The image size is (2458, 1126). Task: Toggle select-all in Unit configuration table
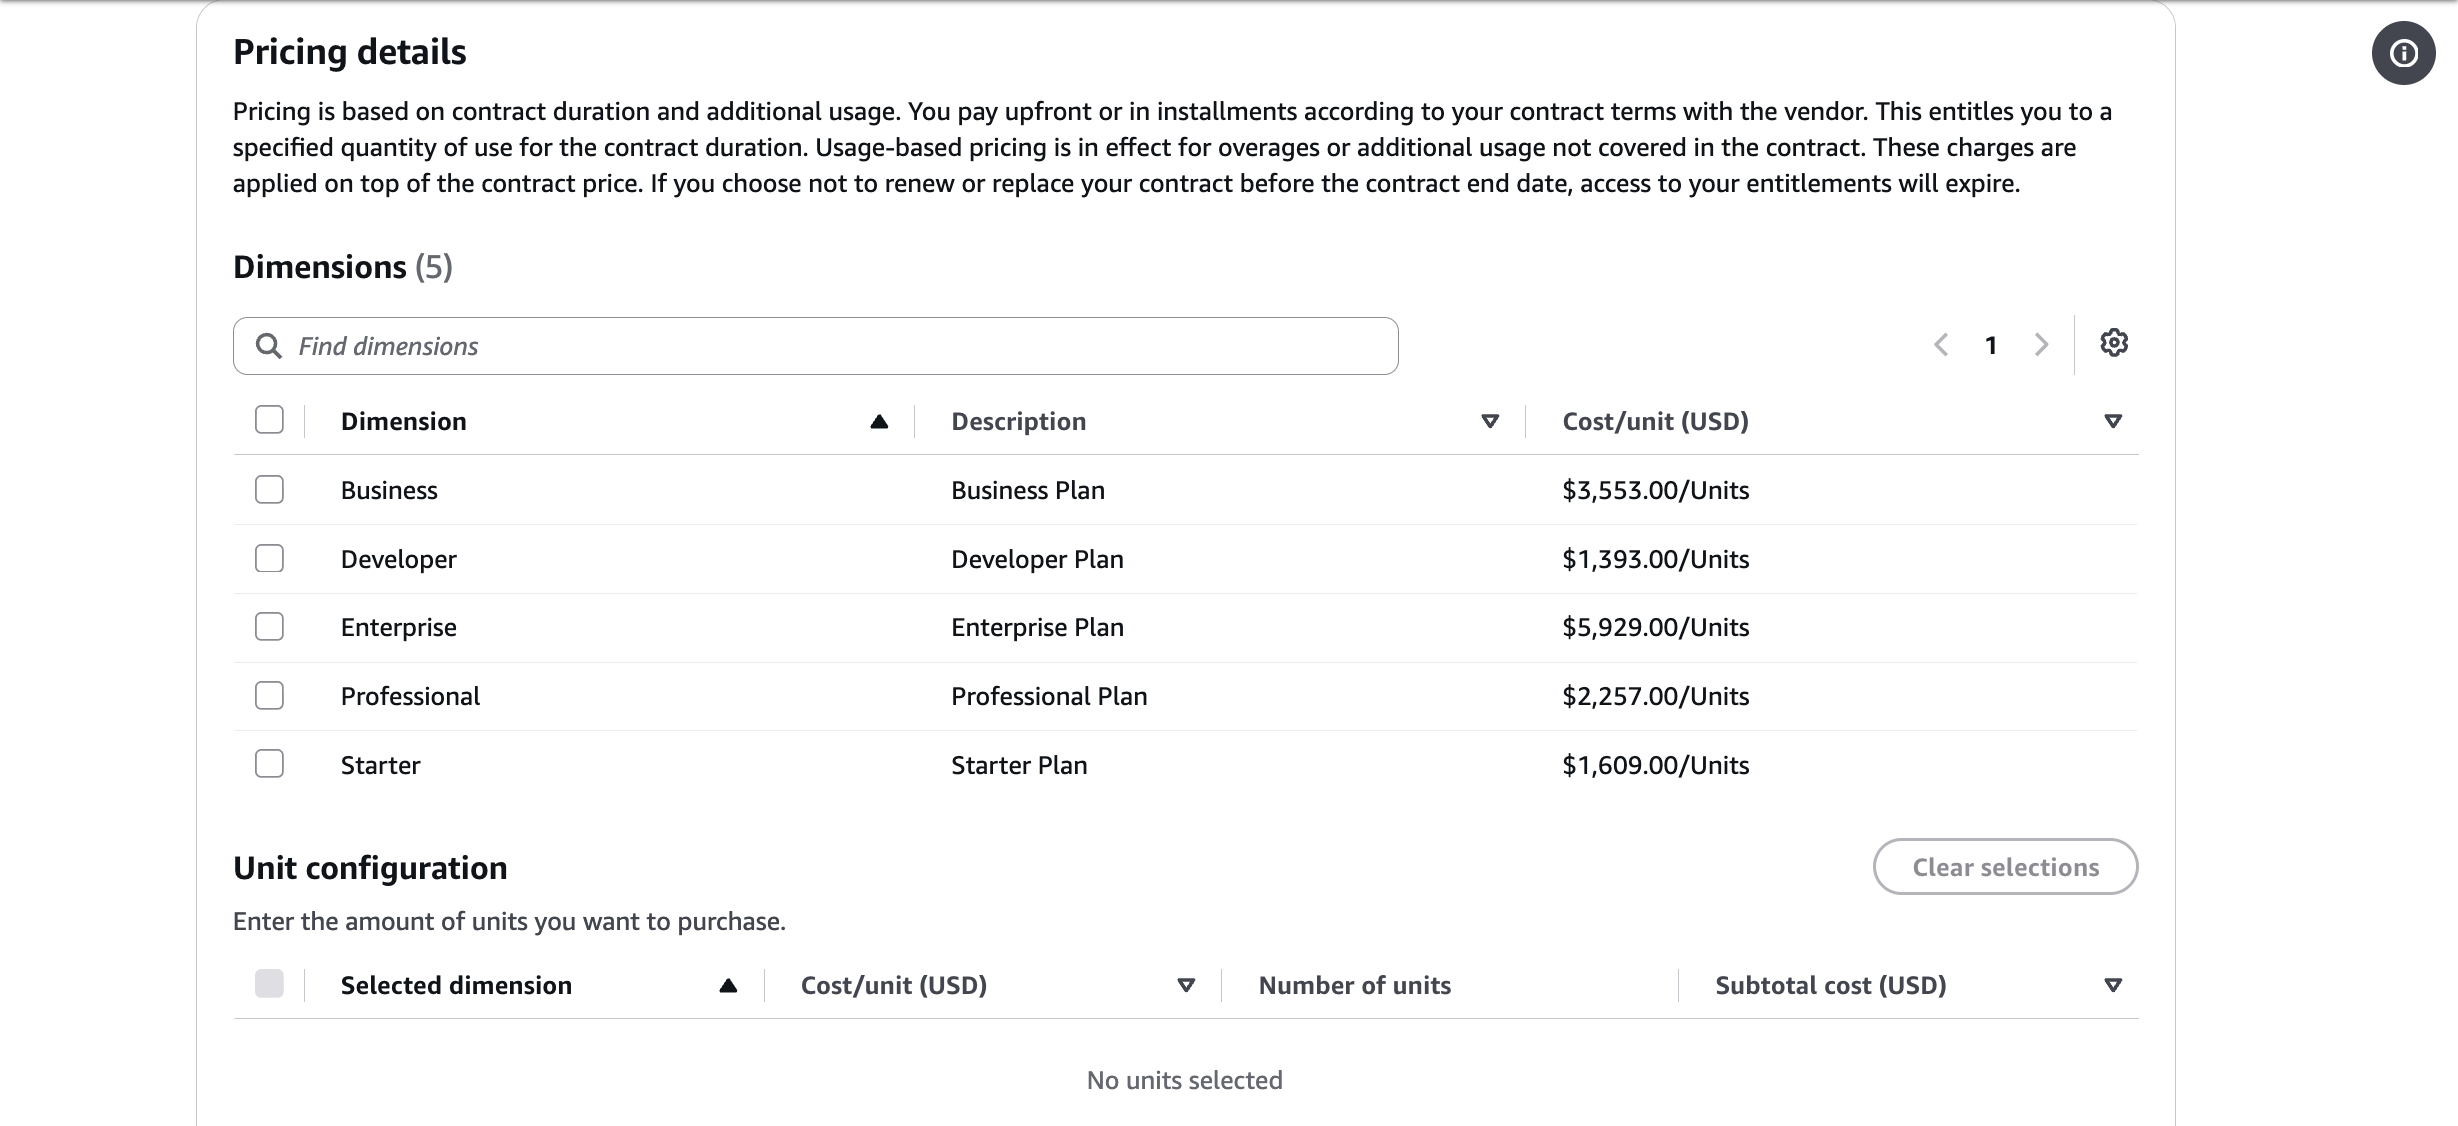(x=269, y=984)
